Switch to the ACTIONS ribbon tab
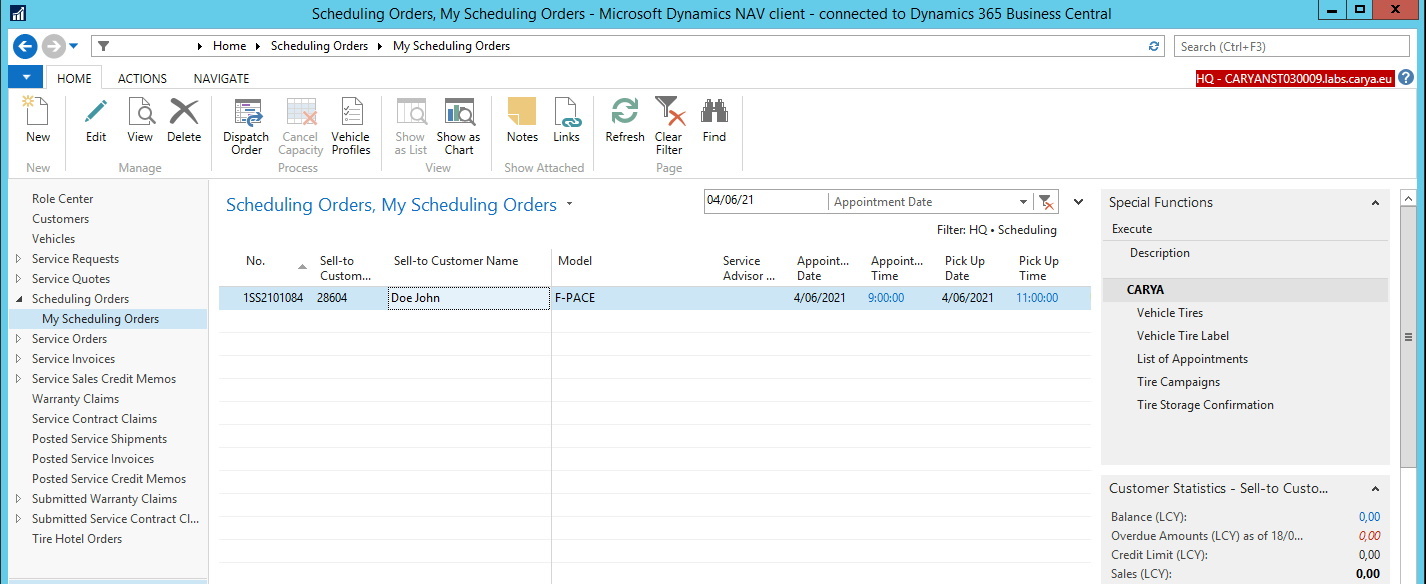This screenshot has width=1426, height=584. (x=142, y=78)
